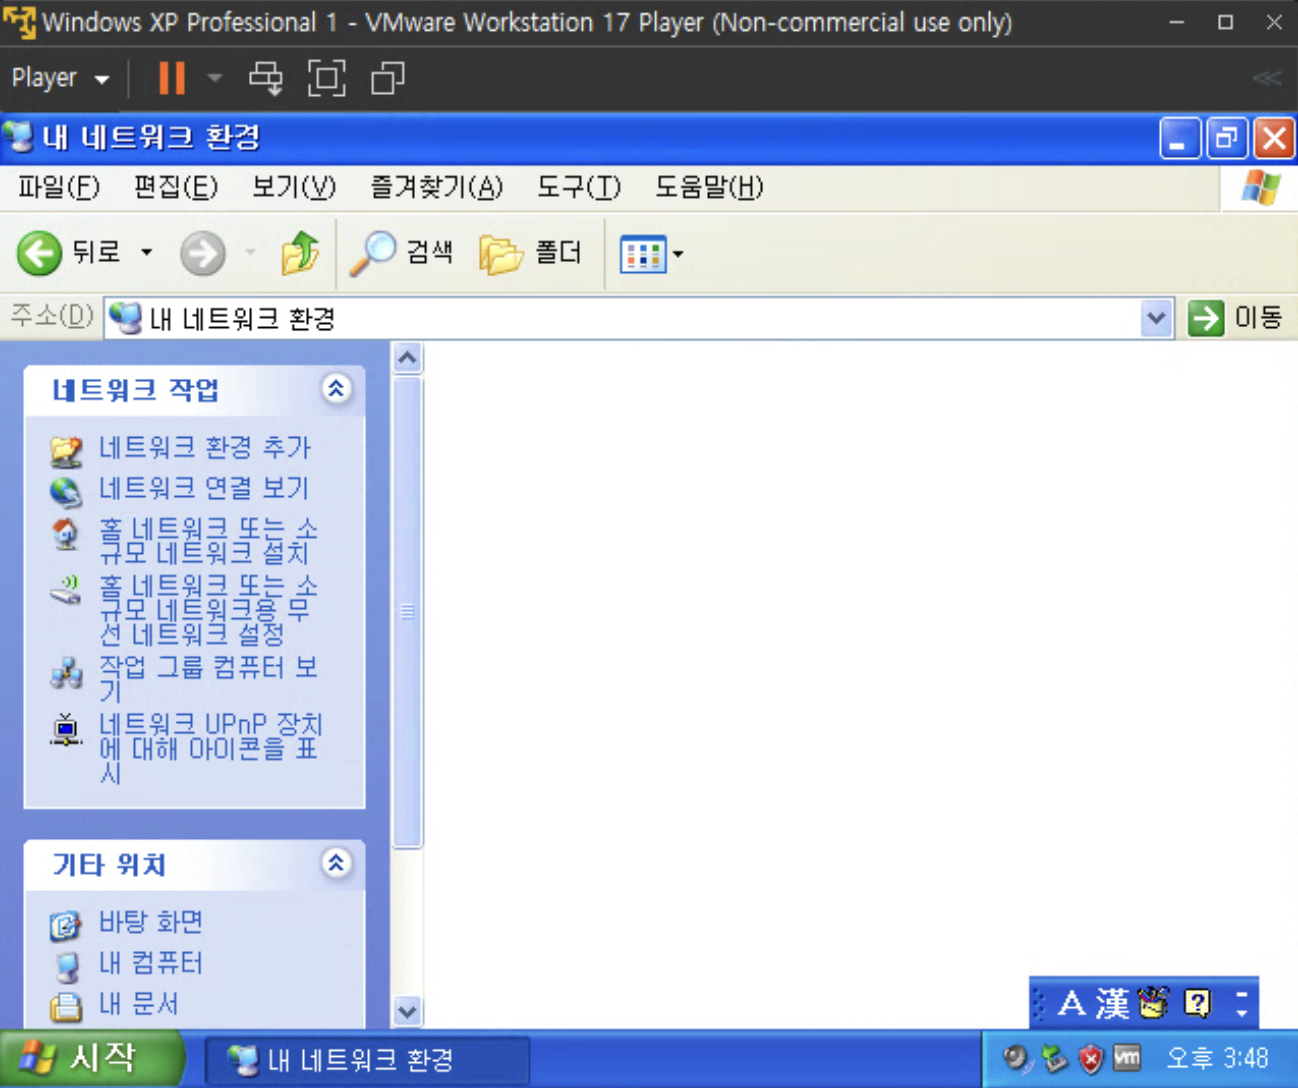The image size is (1298, 1088).
Task: Click sidebar scrollbar down arrow
Action: pyautogui.click(x=407, y=1010)
